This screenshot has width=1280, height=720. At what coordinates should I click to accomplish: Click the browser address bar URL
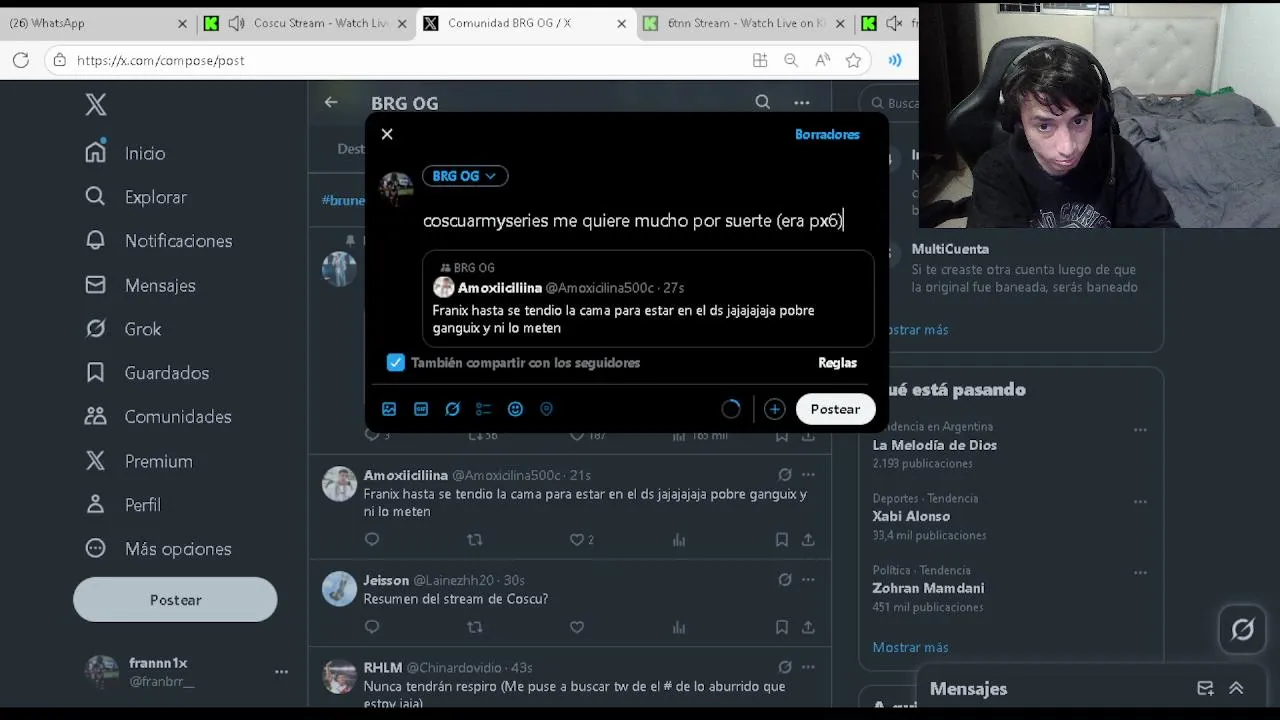[160, 60]
